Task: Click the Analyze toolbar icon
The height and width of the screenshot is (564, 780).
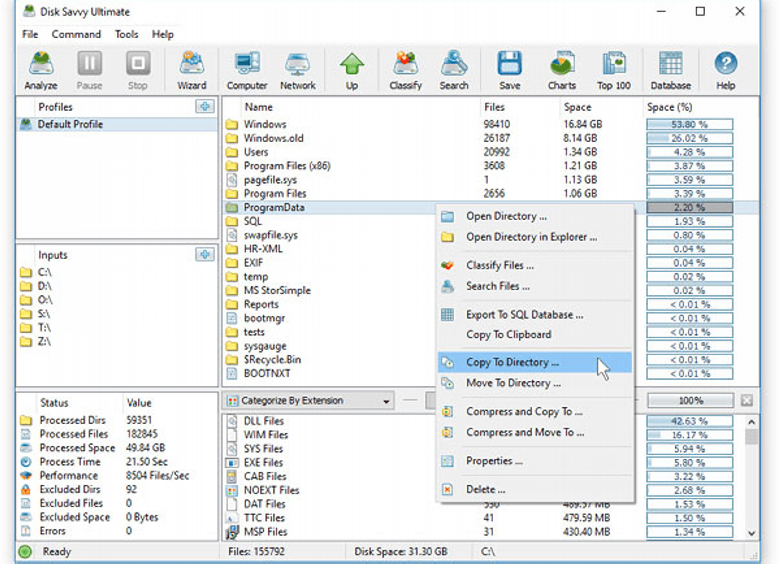Action: pos(41,70)
